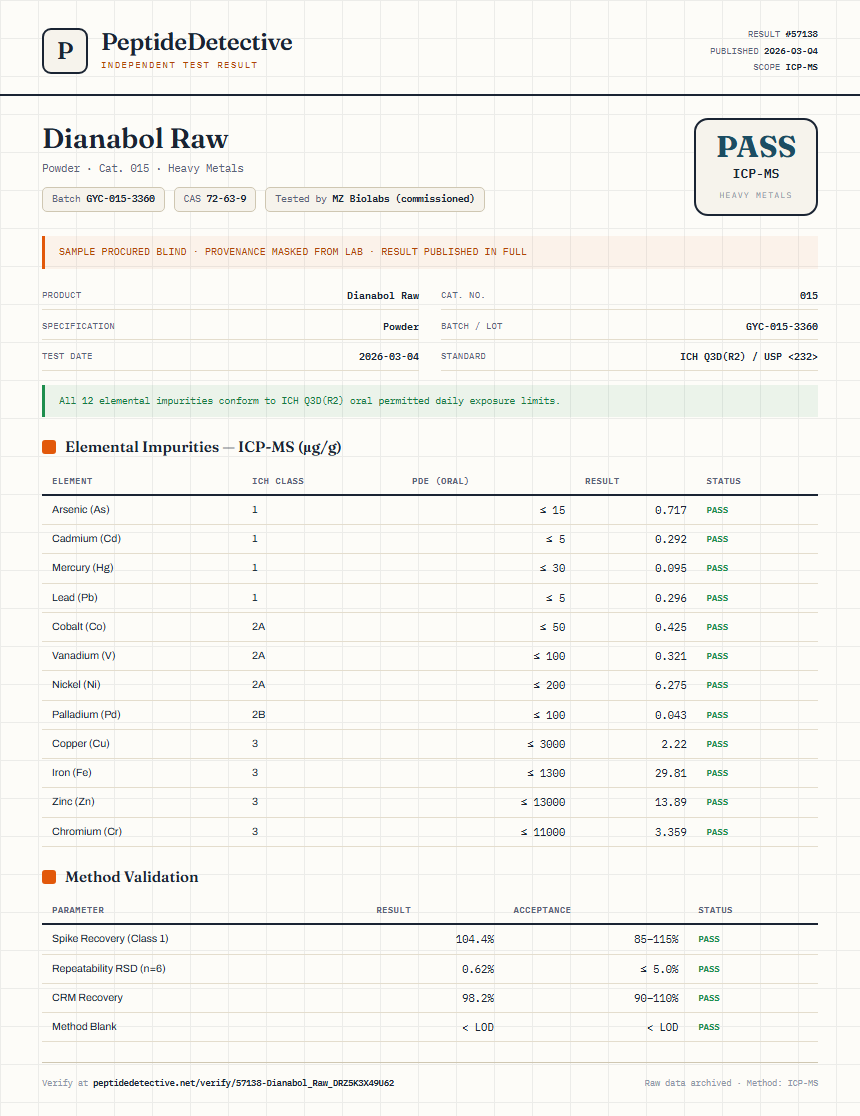Click the Copper (Cu) row label
The image size is (860, 1116).
click(80, 744)
